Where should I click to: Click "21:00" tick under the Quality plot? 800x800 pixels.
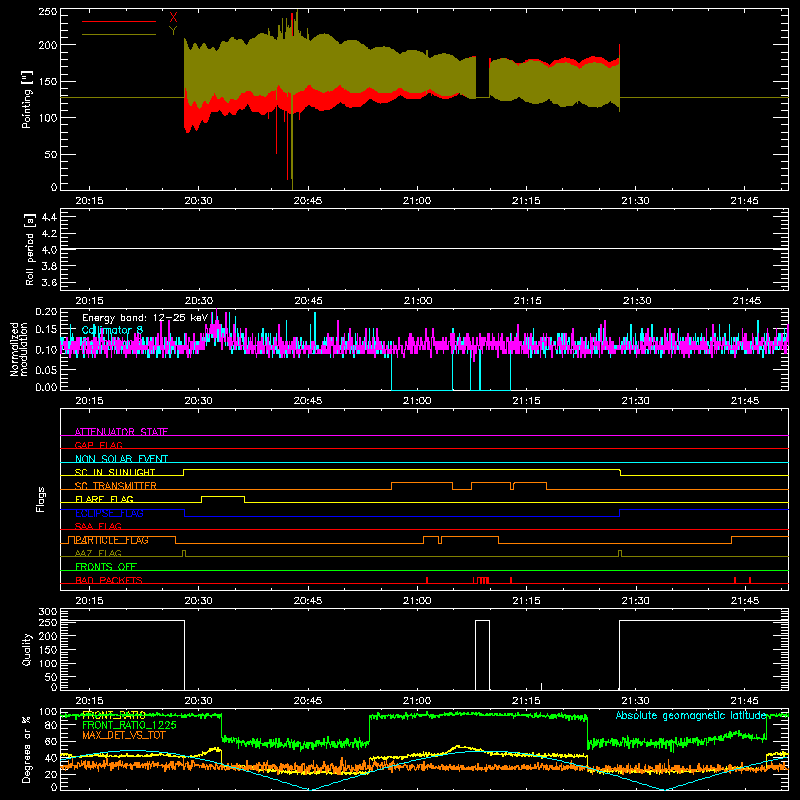point(417,701)
